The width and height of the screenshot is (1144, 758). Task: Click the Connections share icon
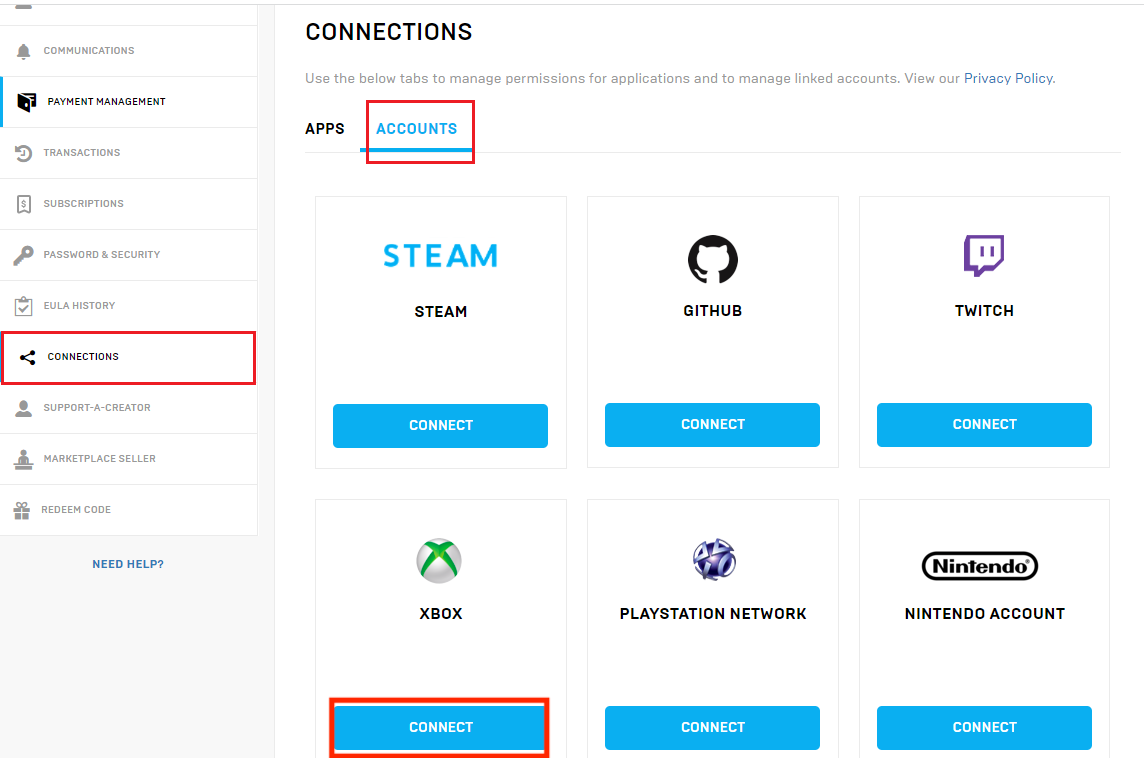[x=28, y=357]
